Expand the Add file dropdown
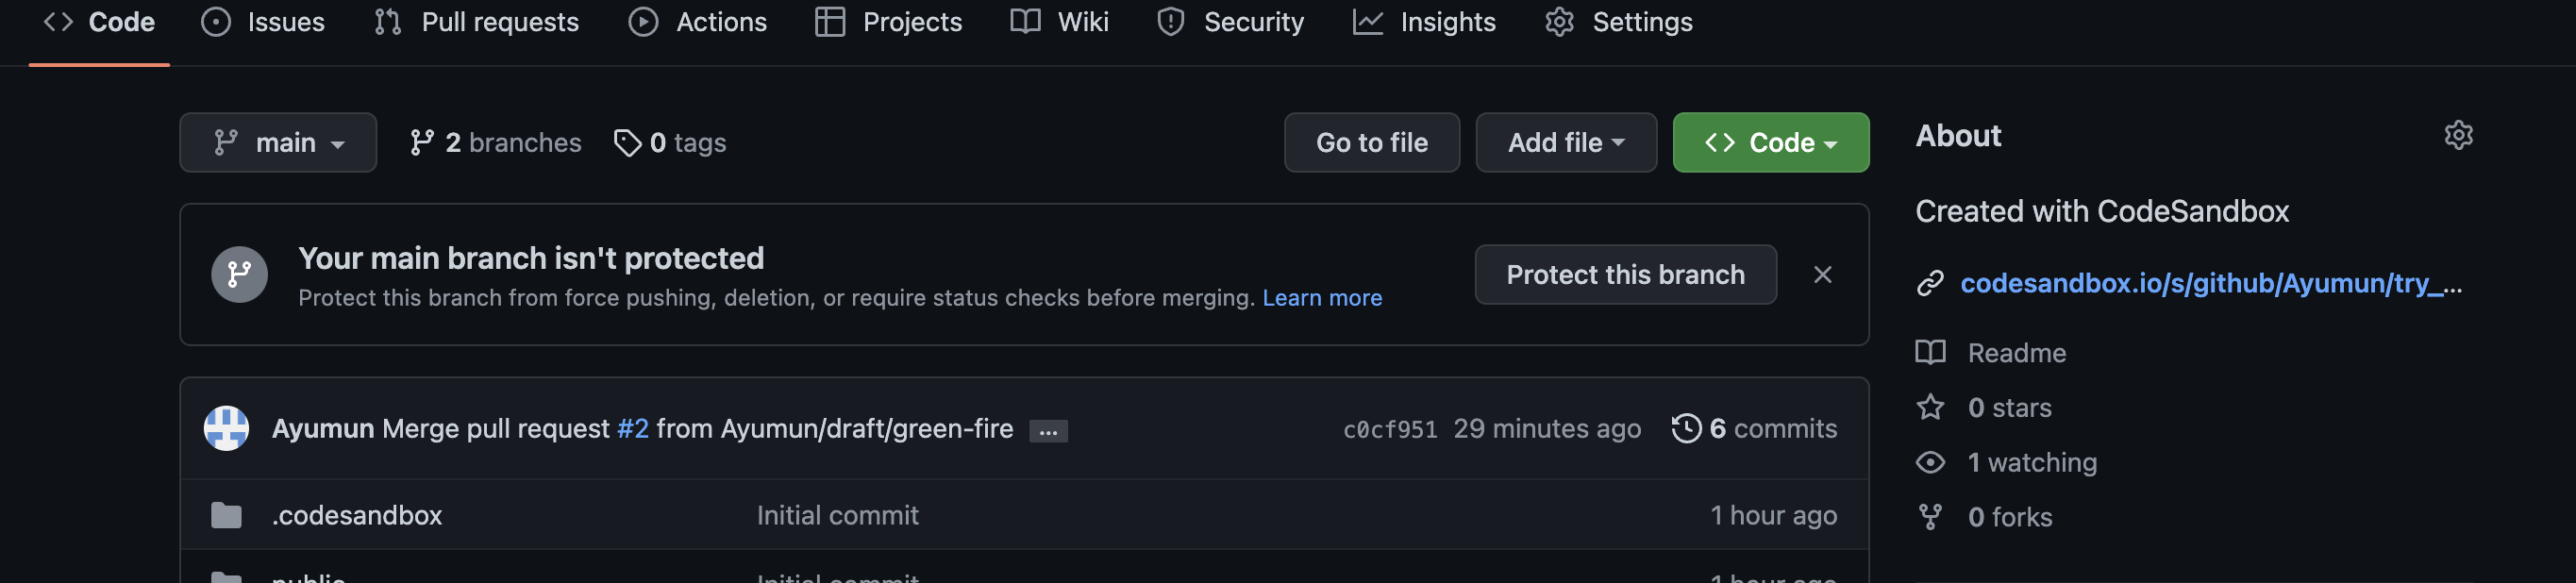 (x=1565, y=143)
